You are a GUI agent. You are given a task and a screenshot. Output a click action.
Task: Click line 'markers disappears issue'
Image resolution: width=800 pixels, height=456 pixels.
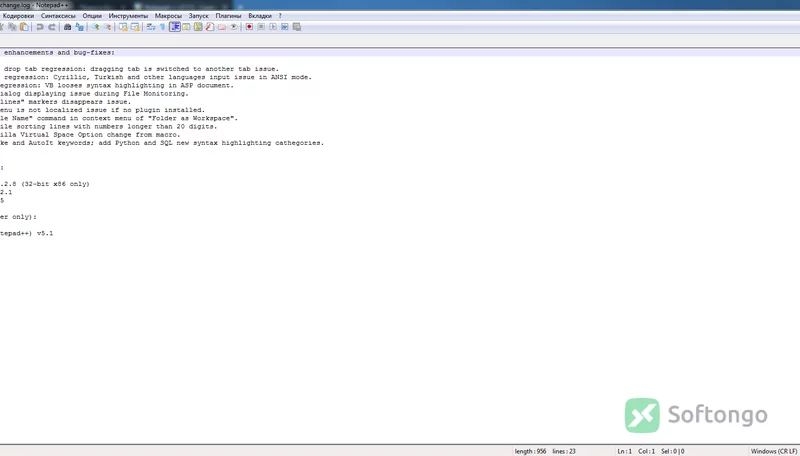pos(65,102)
